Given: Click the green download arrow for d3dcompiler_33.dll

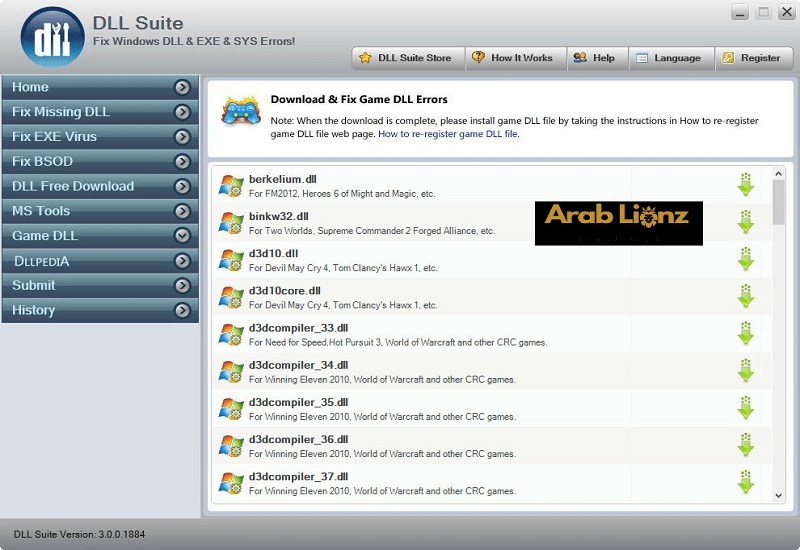Looking at the screenshot, I should point(745,333).
